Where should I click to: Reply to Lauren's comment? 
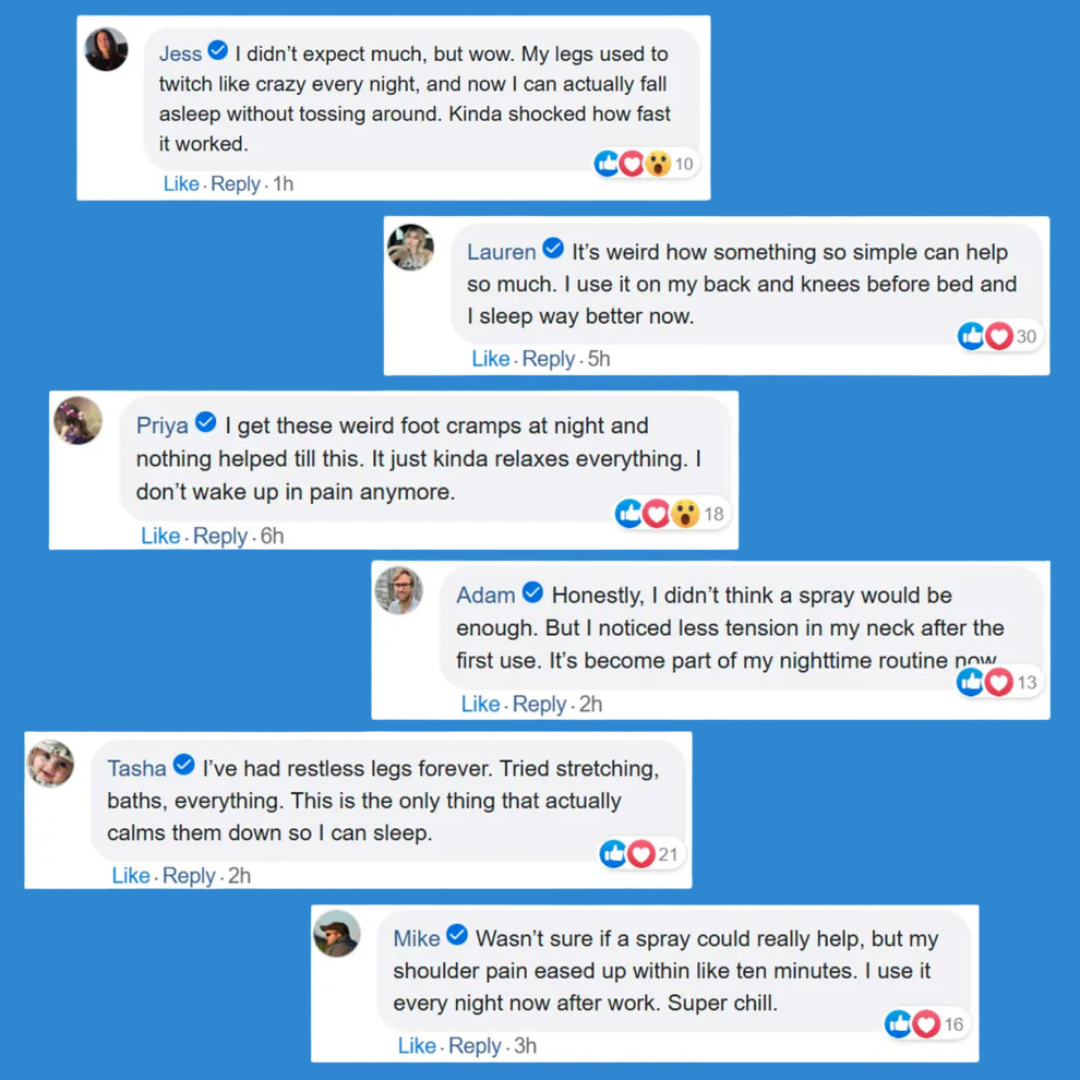(548, 359)
